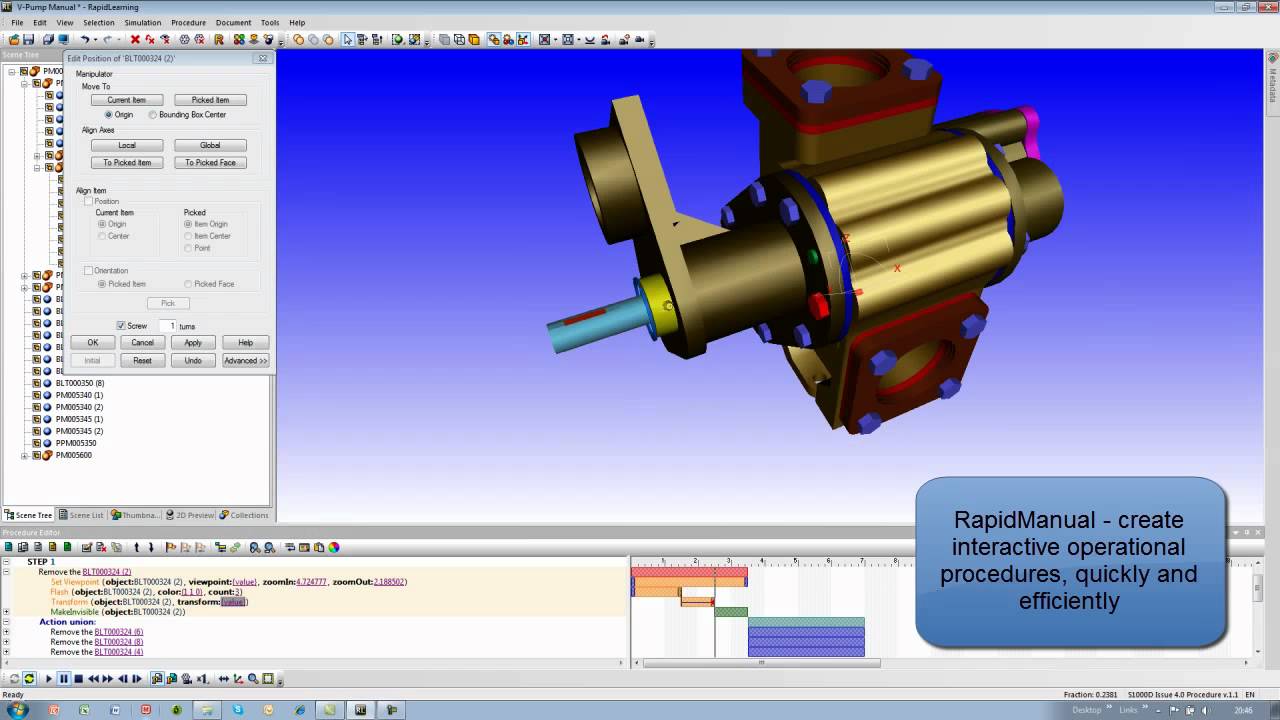The image size is (1280, 720).
Task: Open the Simulation menu
Action: point(143,22)
